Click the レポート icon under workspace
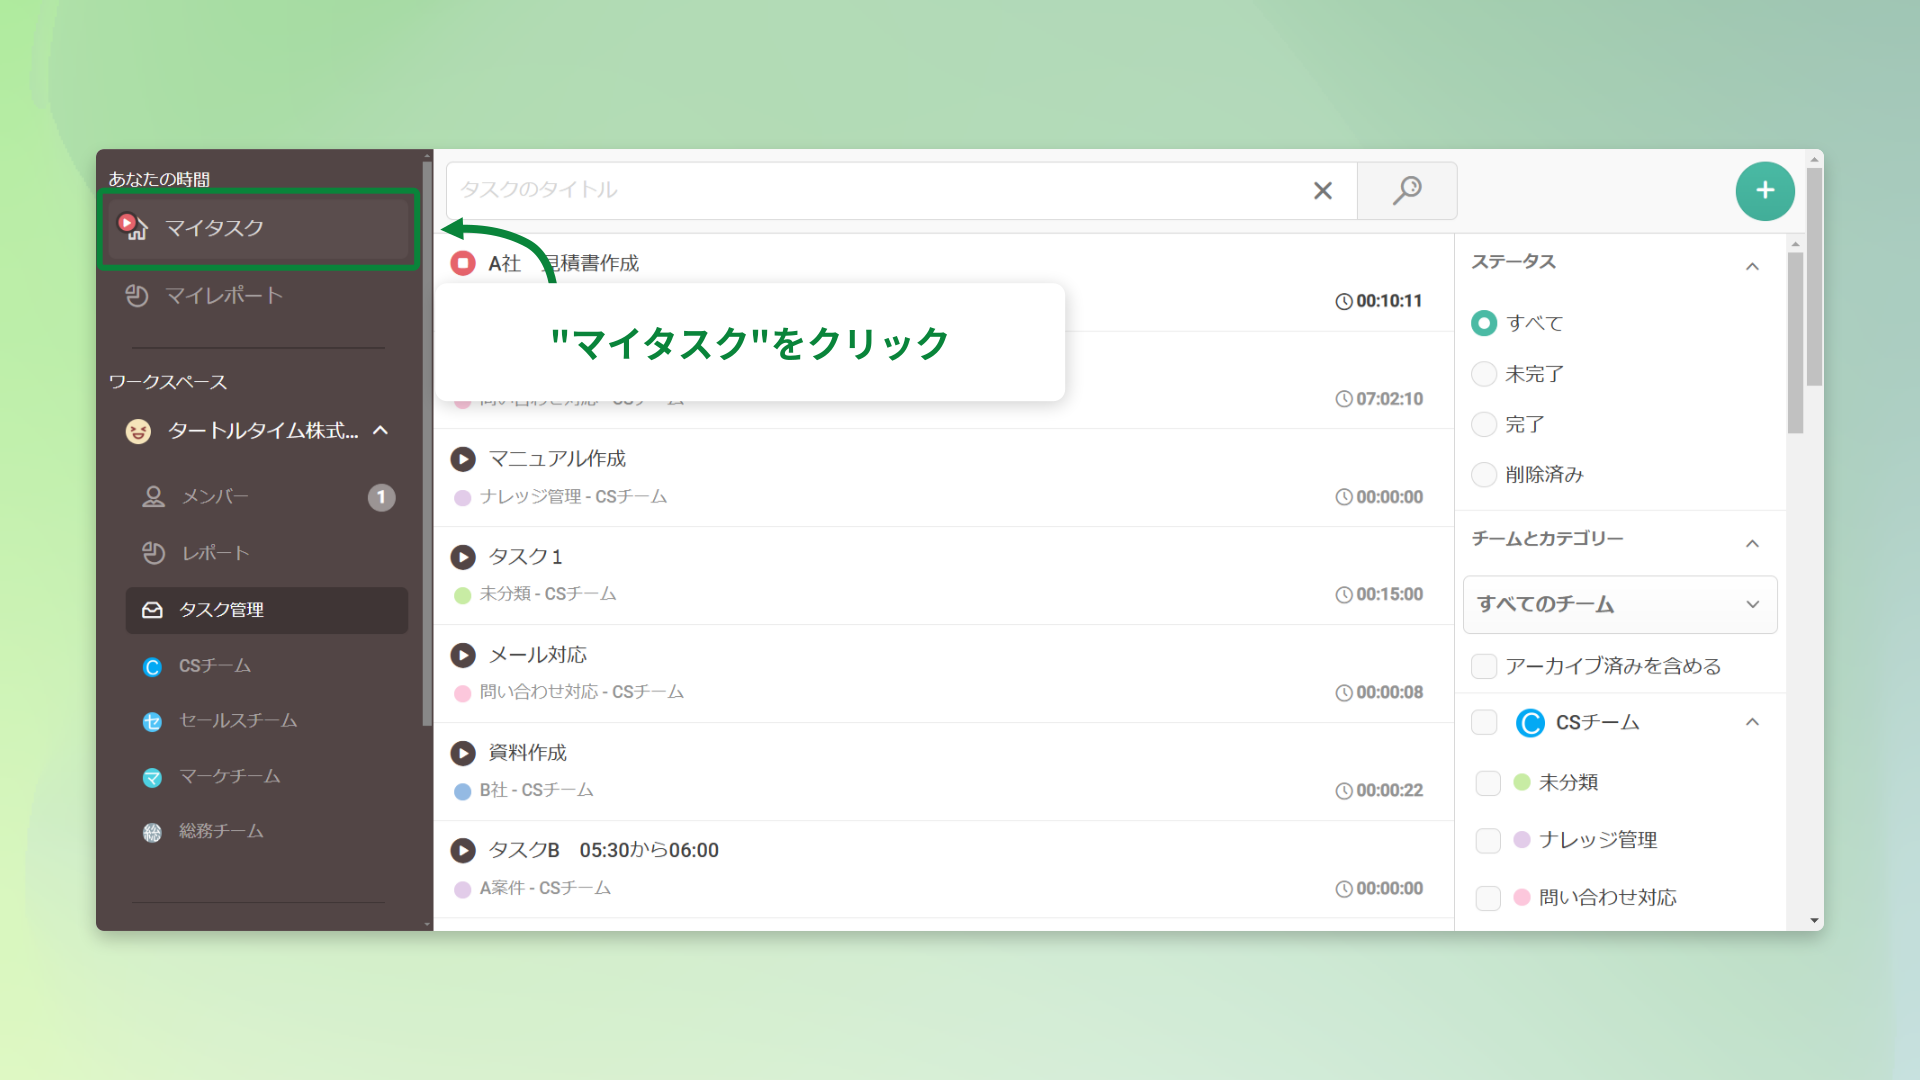 tap(152, 553)
